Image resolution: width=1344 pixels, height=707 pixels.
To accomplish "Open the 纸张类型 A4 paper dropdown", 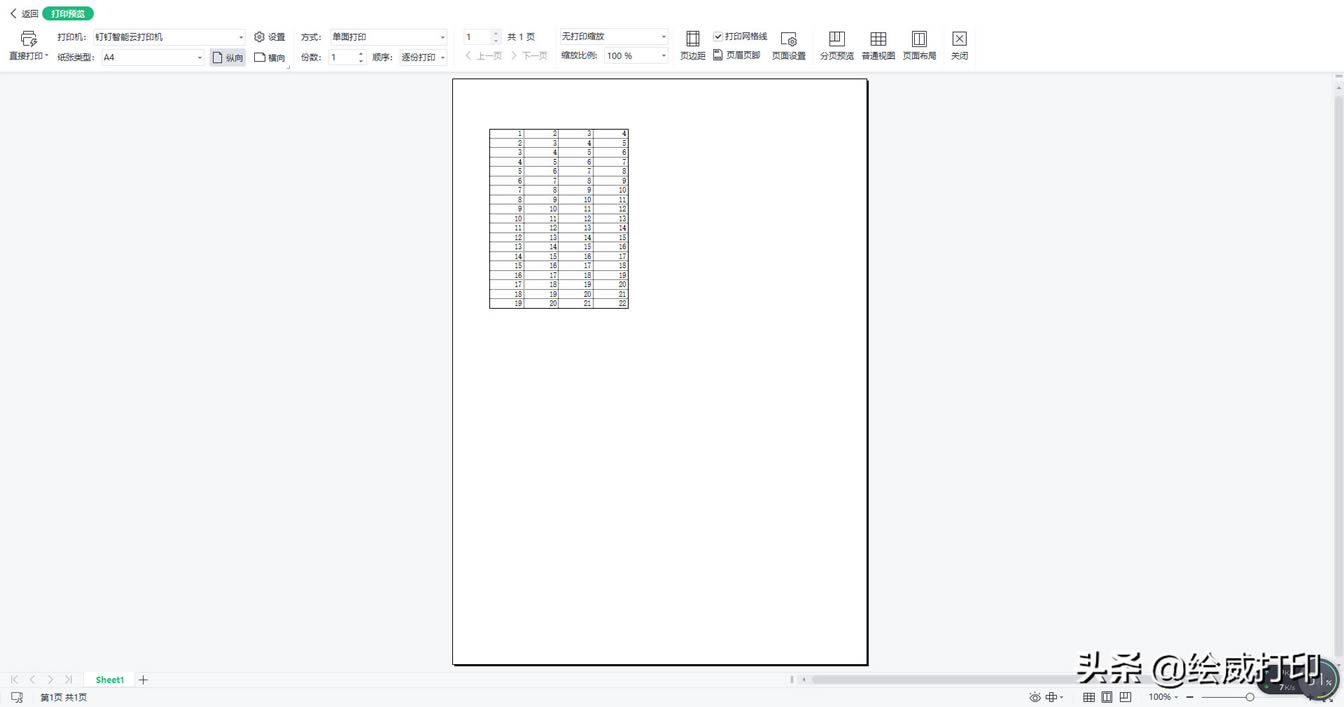I will tap(199, 58).
